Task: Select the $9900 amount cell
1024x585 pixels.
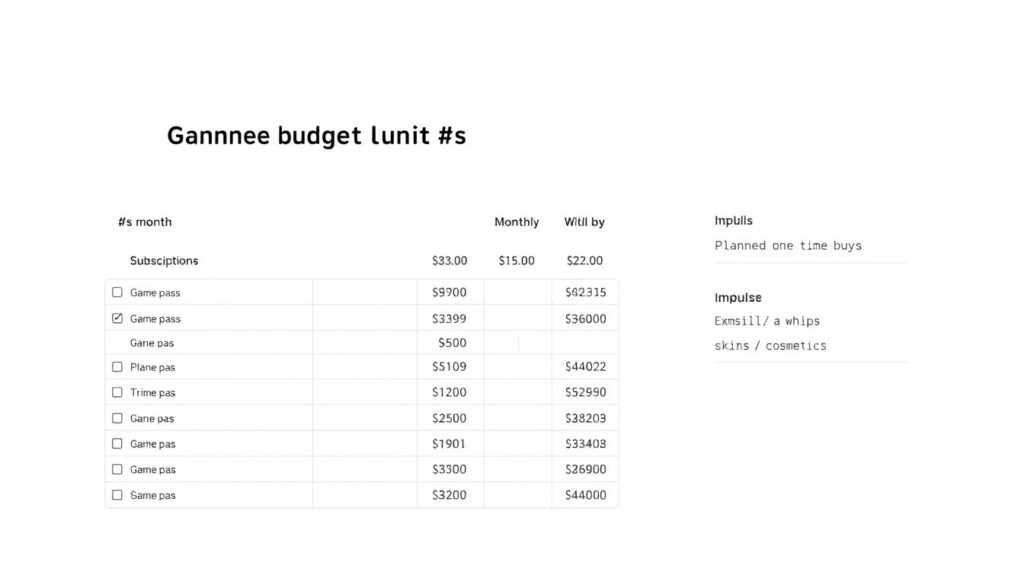Action: [x=451, y=292]
